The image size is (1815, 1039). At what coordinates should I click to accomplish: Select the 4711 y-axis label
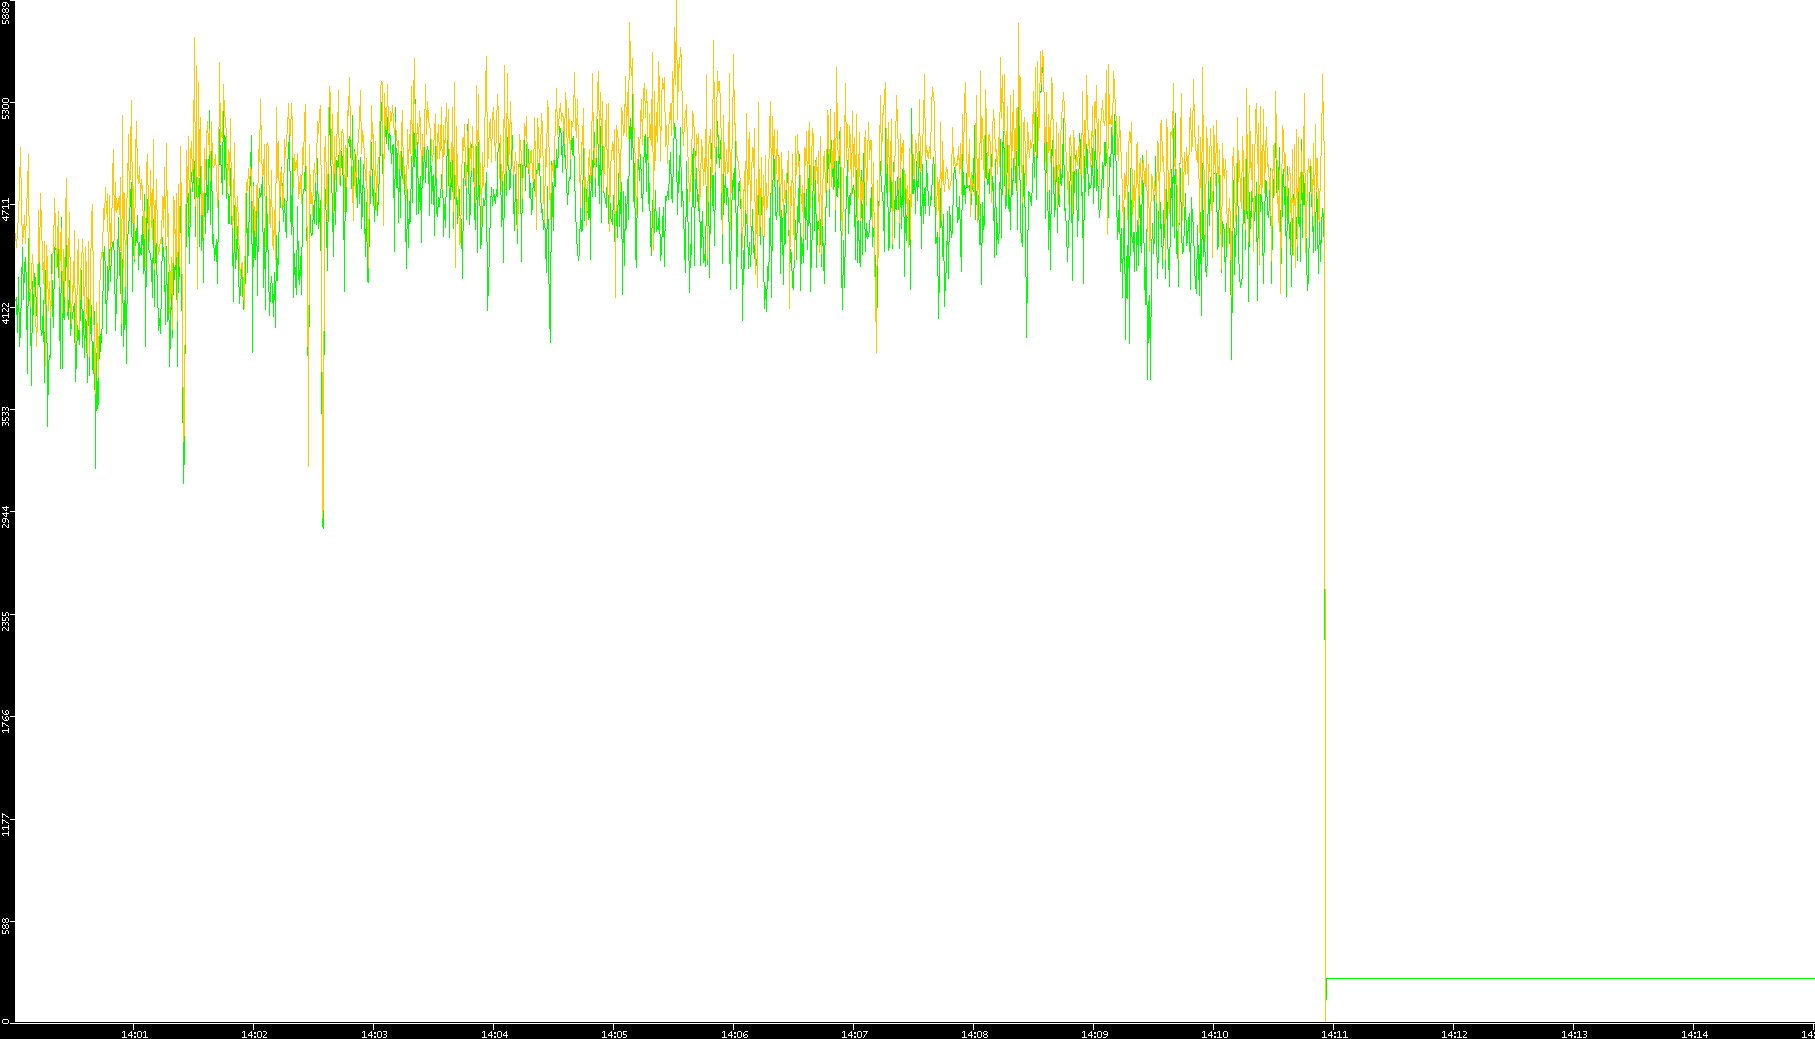tap(6, 210)
